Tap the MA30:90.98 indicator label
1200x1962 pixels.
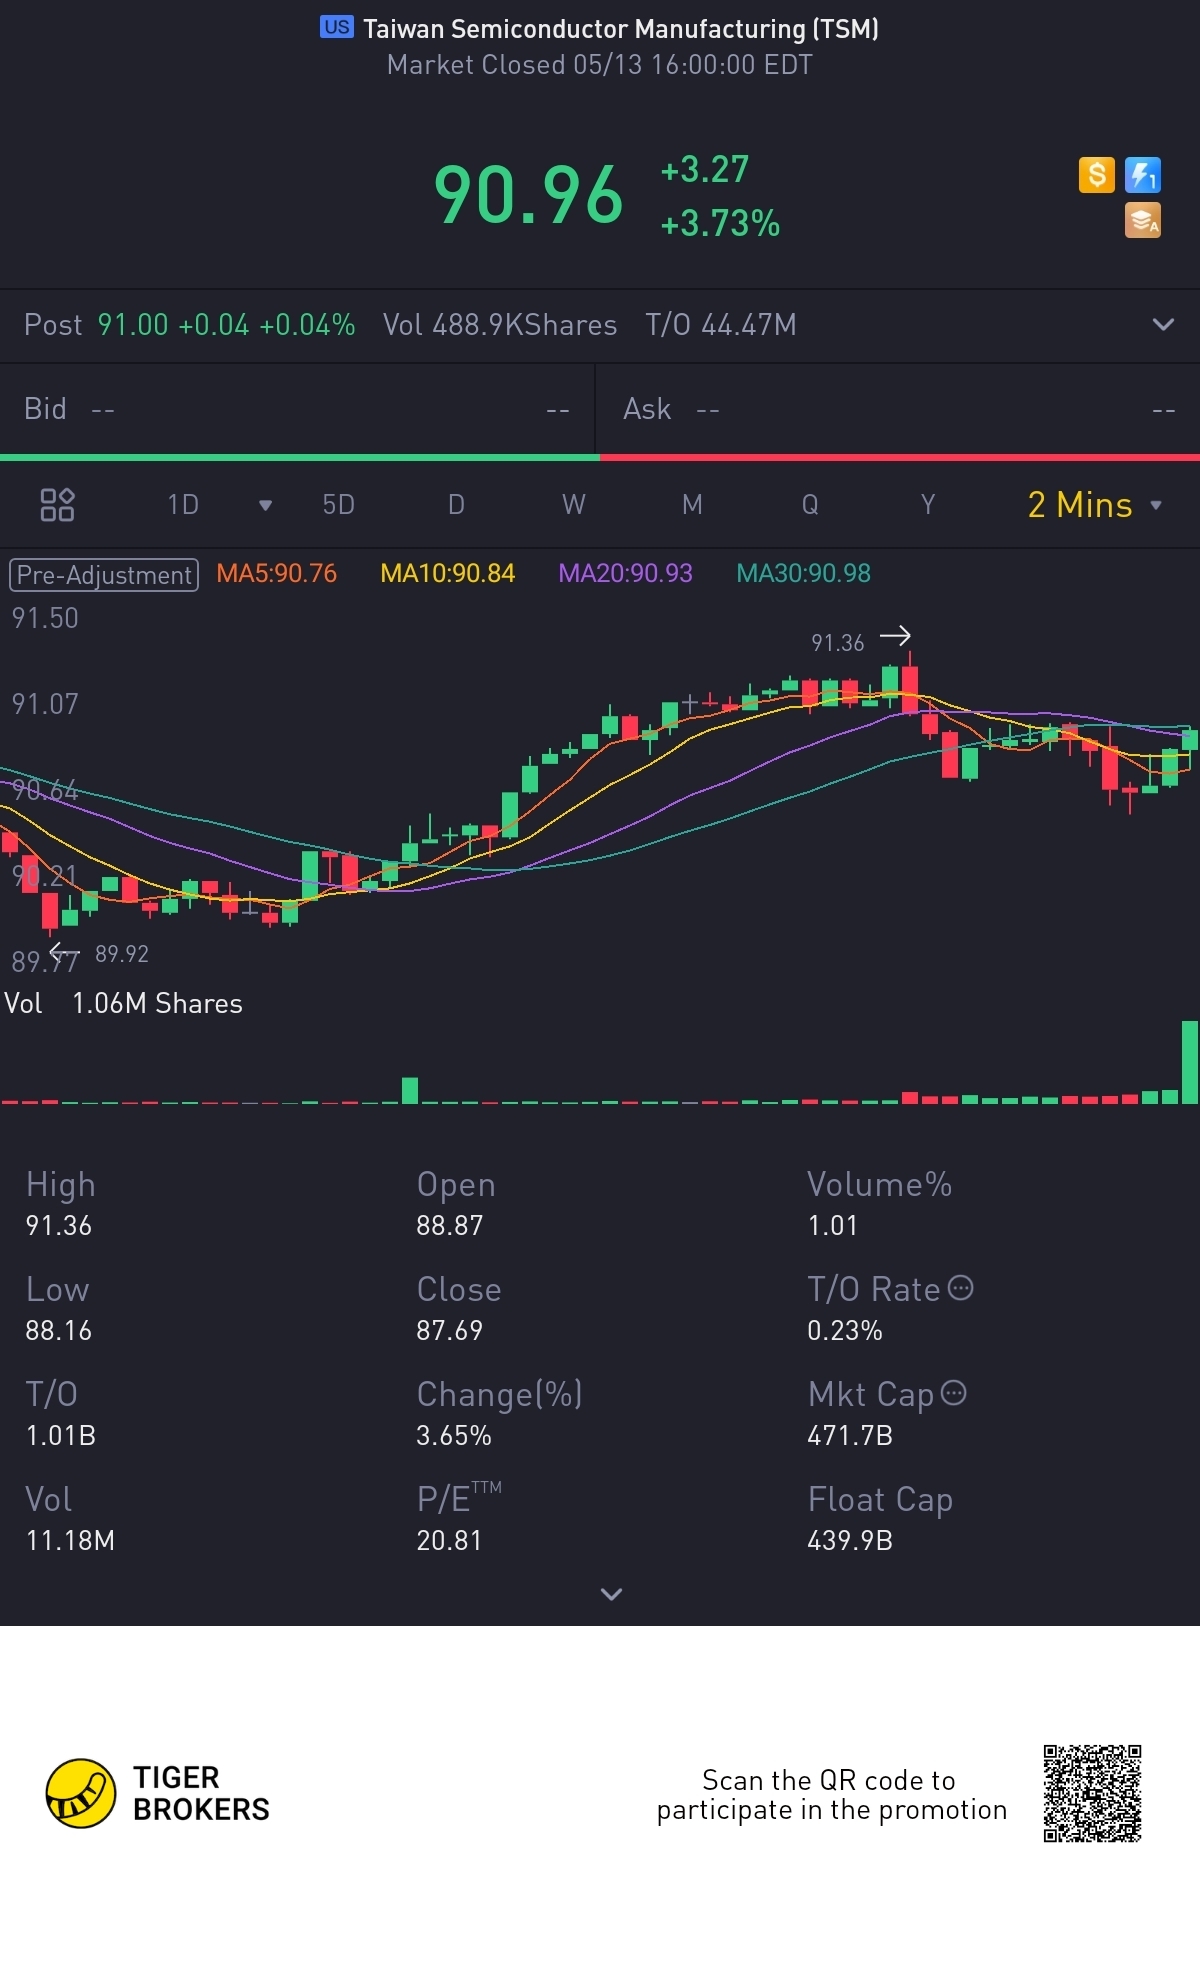803,574
